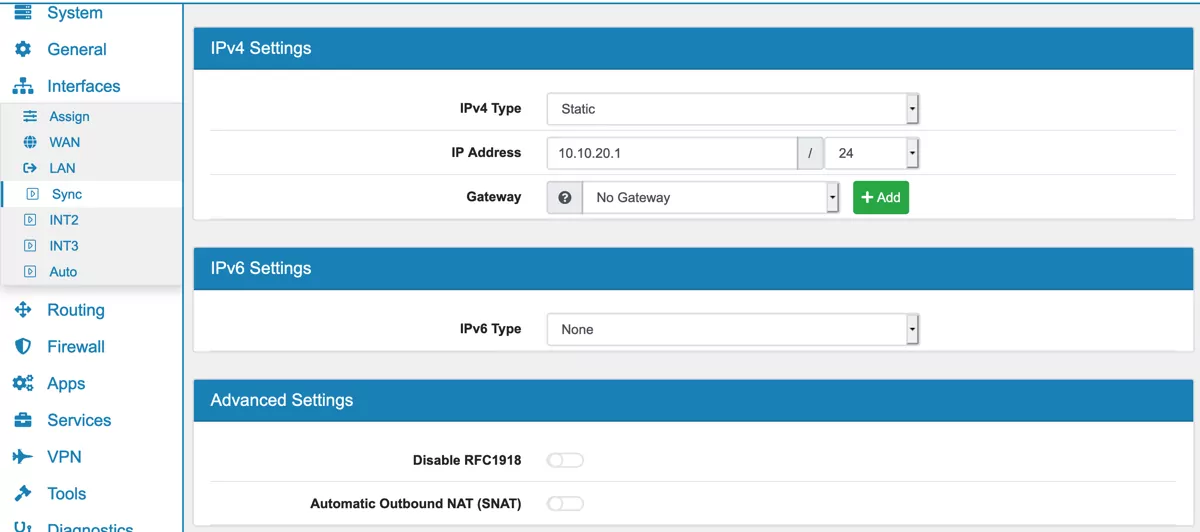Image resolution: width=1200 pixels, height=532 pixels.
Task: Click the green Add gateway button
Action: tap(881, 197)
